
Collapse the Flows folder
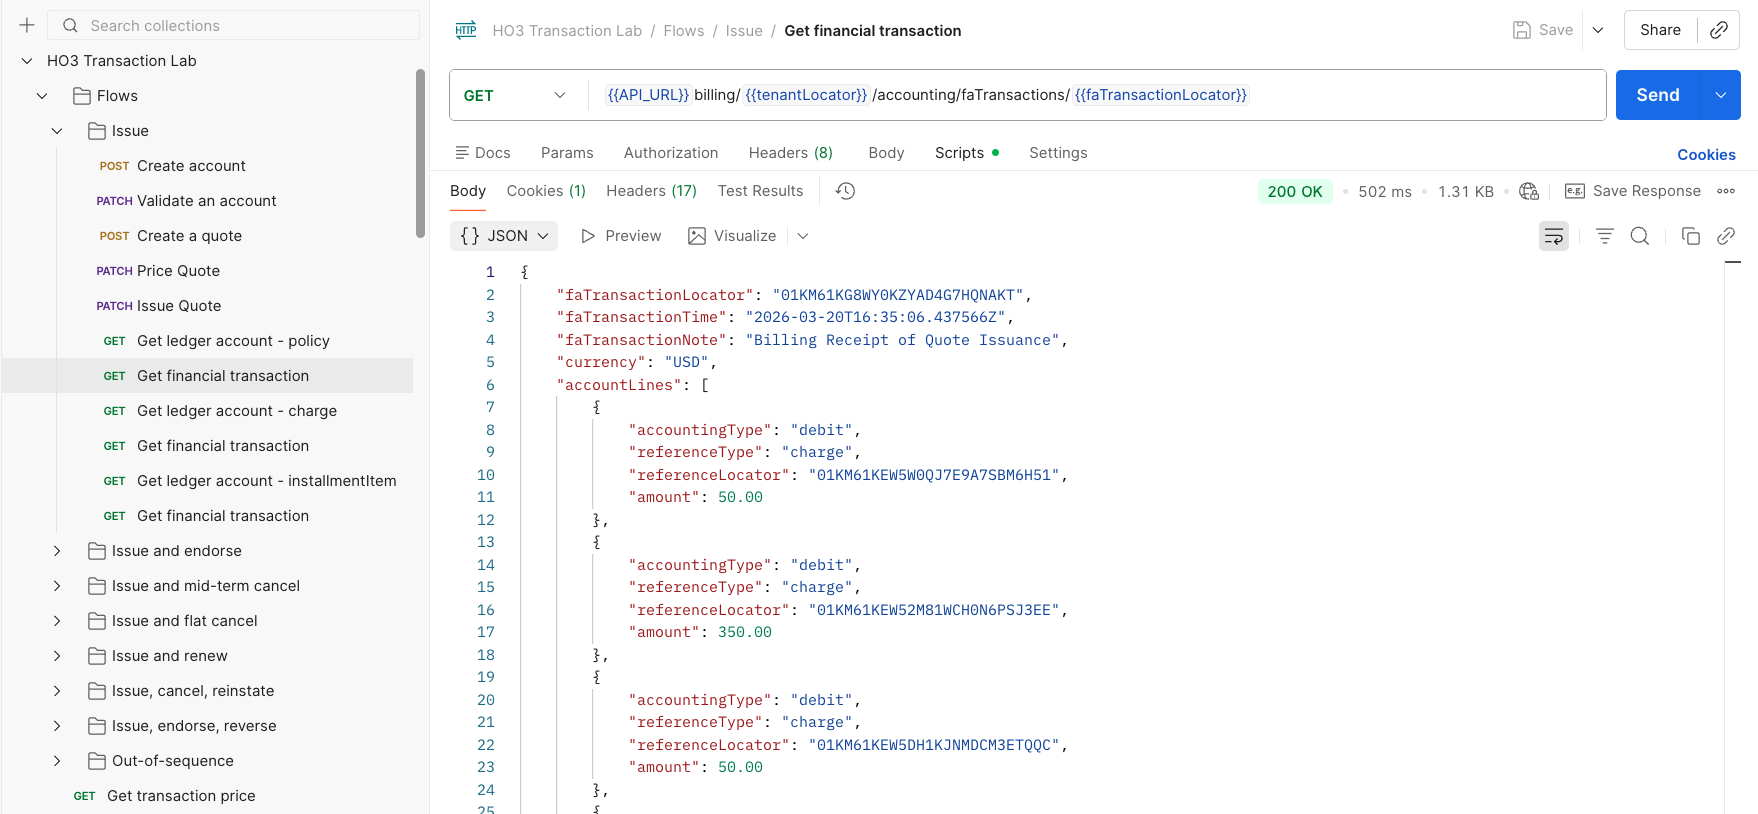(x=42, y=96)
